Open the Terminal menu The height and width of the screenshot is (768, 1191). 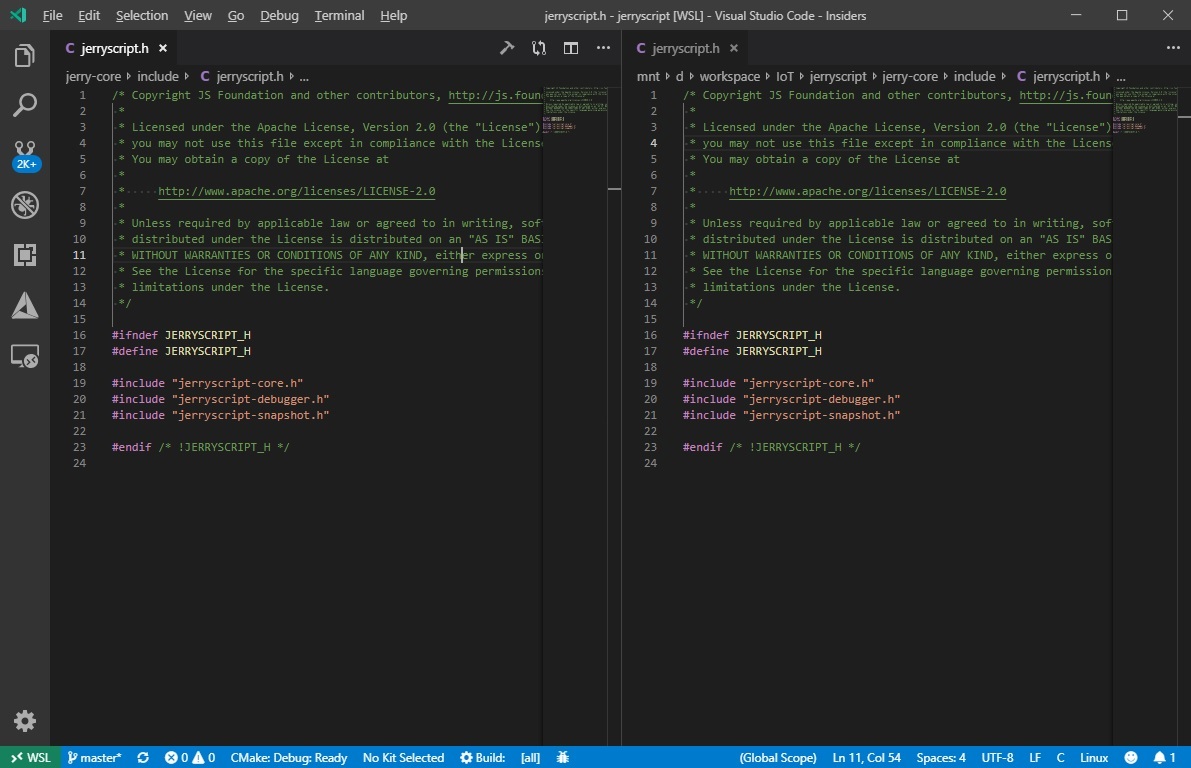(x=338, y=15)
